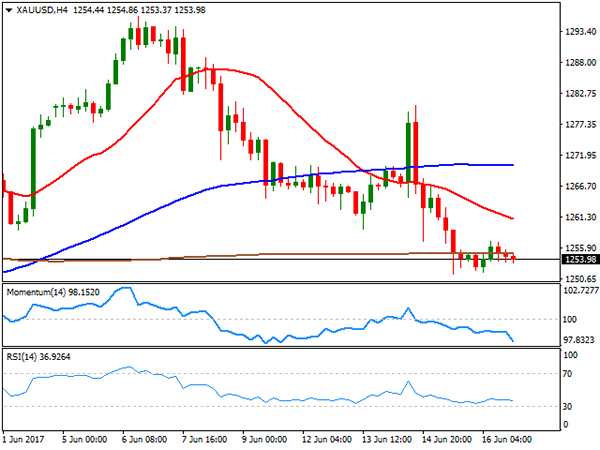Click the 1282.75 price scale value

coord(580,93)
